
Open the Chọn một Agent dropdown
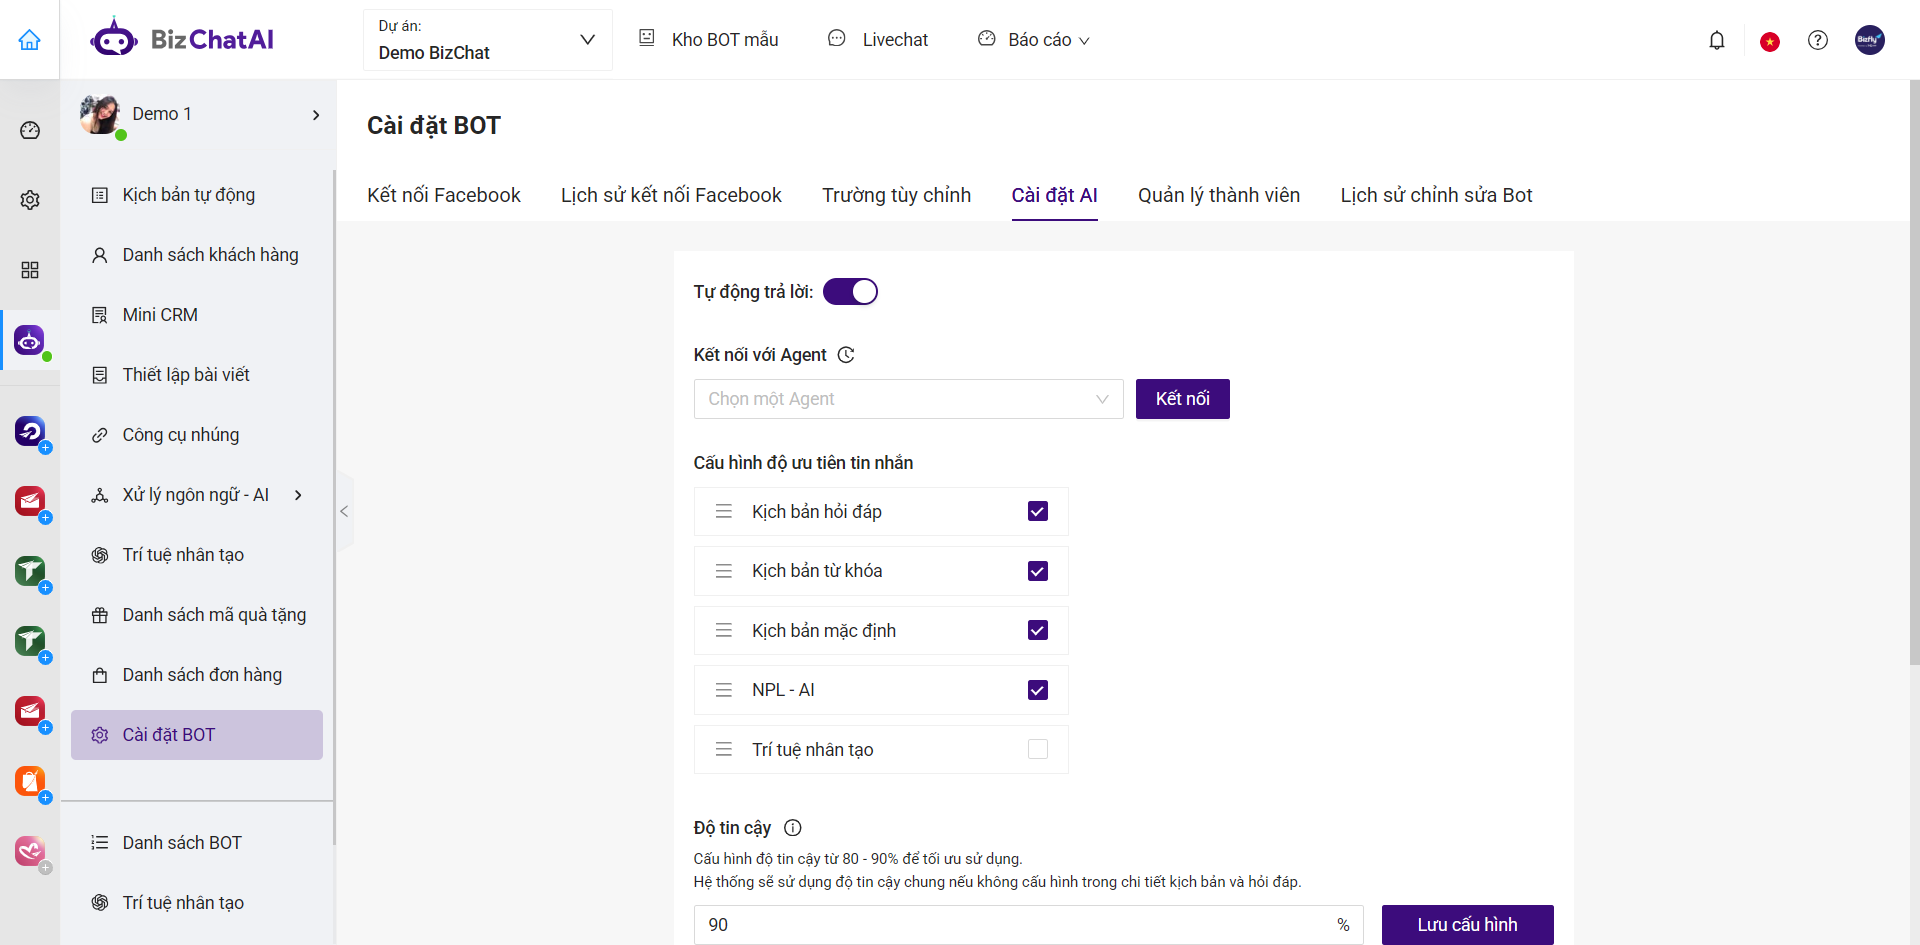pyautogui.click(x=908, y=399)
